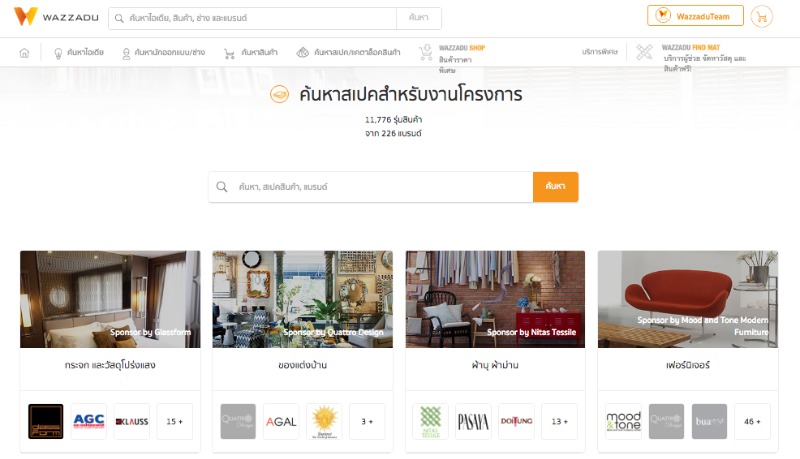Click the AGC brand logo
Screen dimensions: 800x459
pyautogui.click(x=89, y=421)
